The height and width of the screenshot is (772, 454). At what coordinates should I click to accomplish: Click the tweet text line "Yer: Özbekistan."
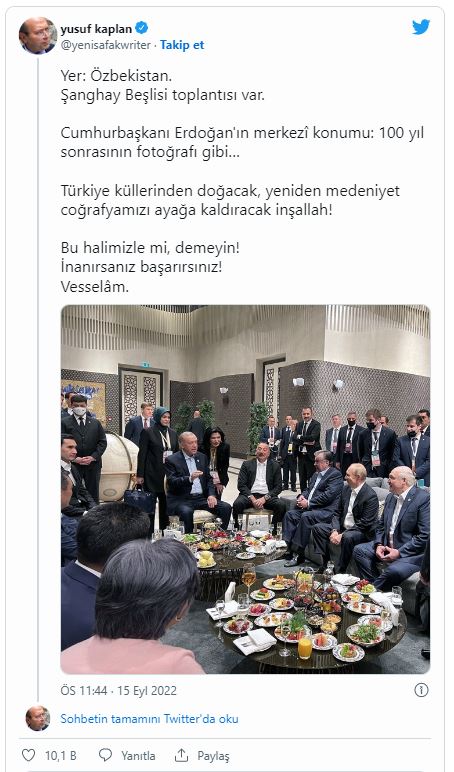(x=116, y=76)
